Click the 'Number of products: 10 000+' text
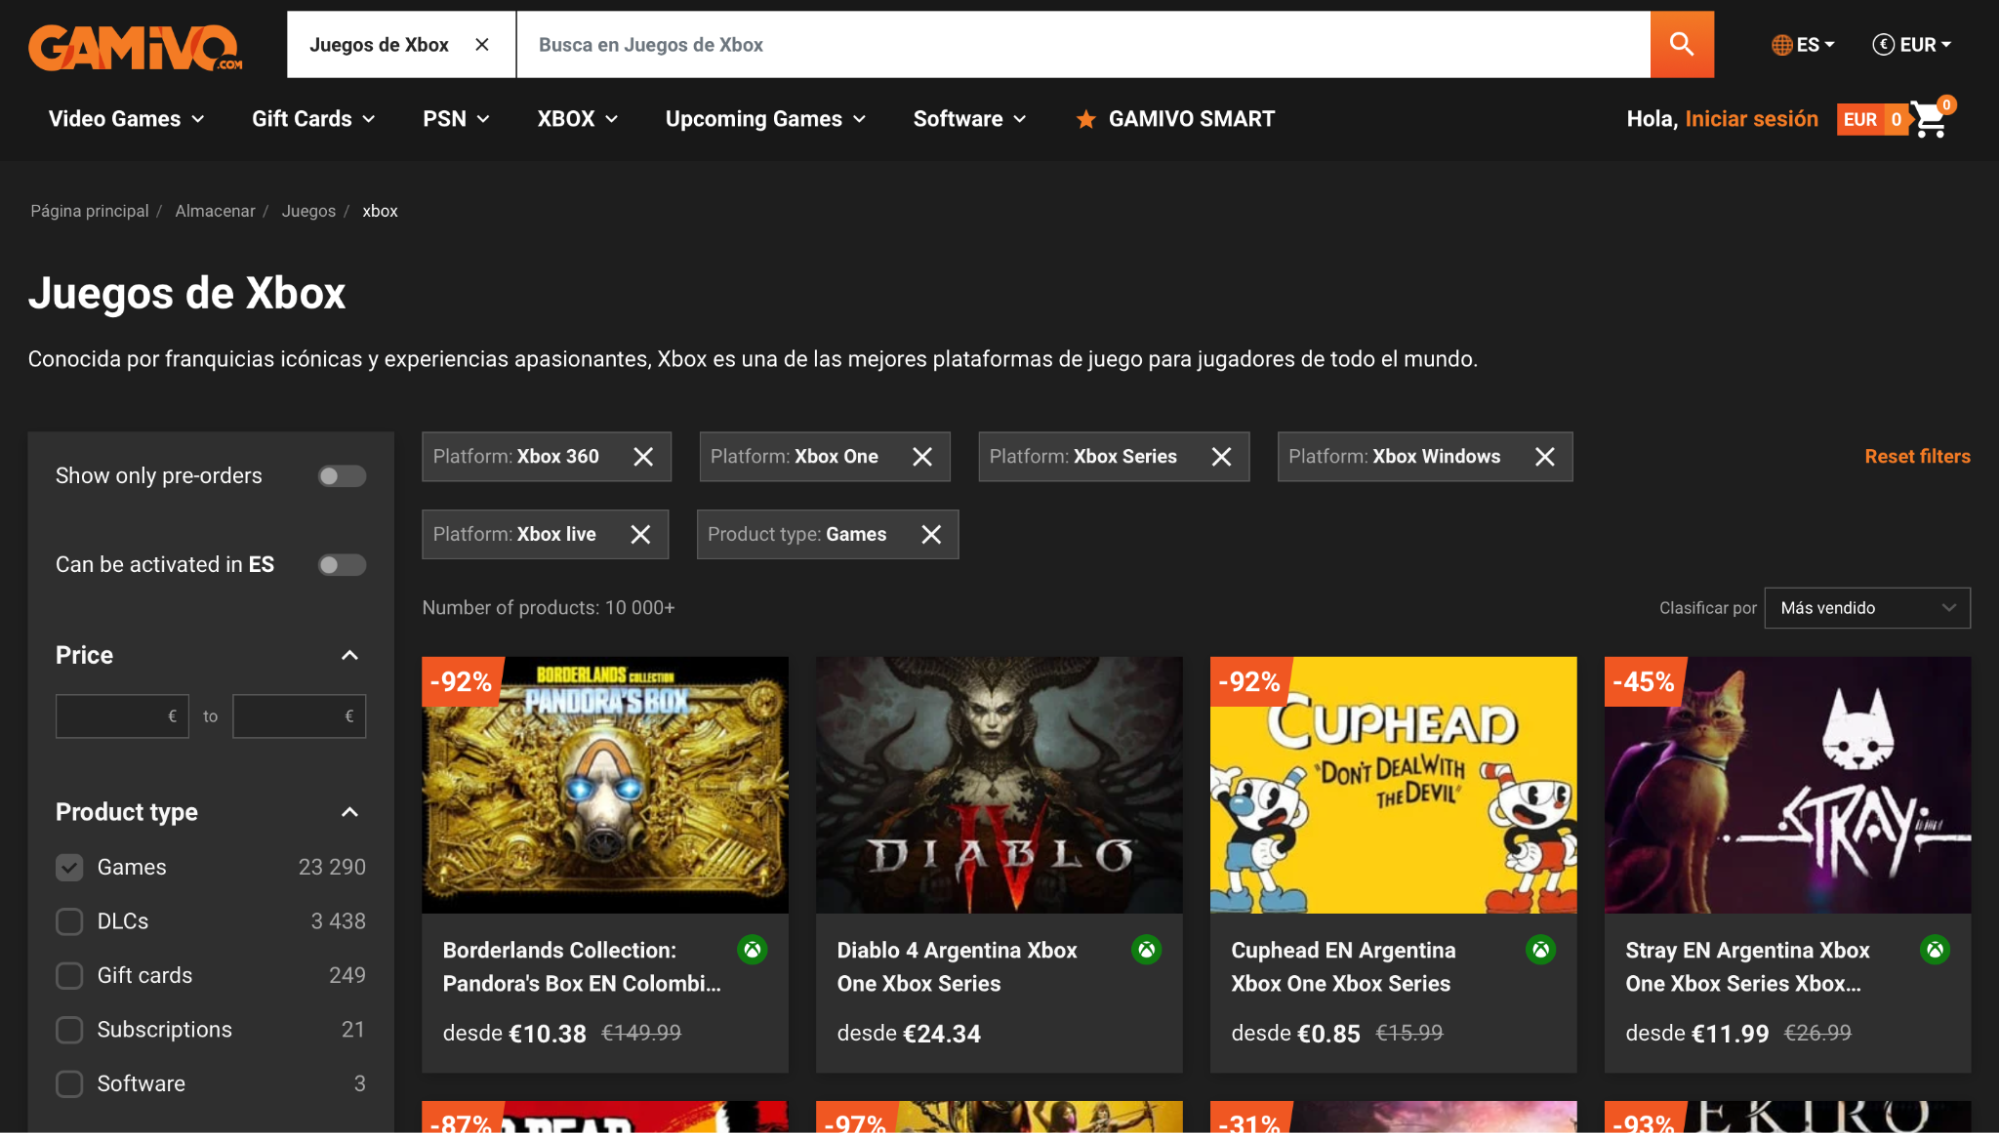1999x1134 pixels. pyautogui.click(x=548, y=608)
